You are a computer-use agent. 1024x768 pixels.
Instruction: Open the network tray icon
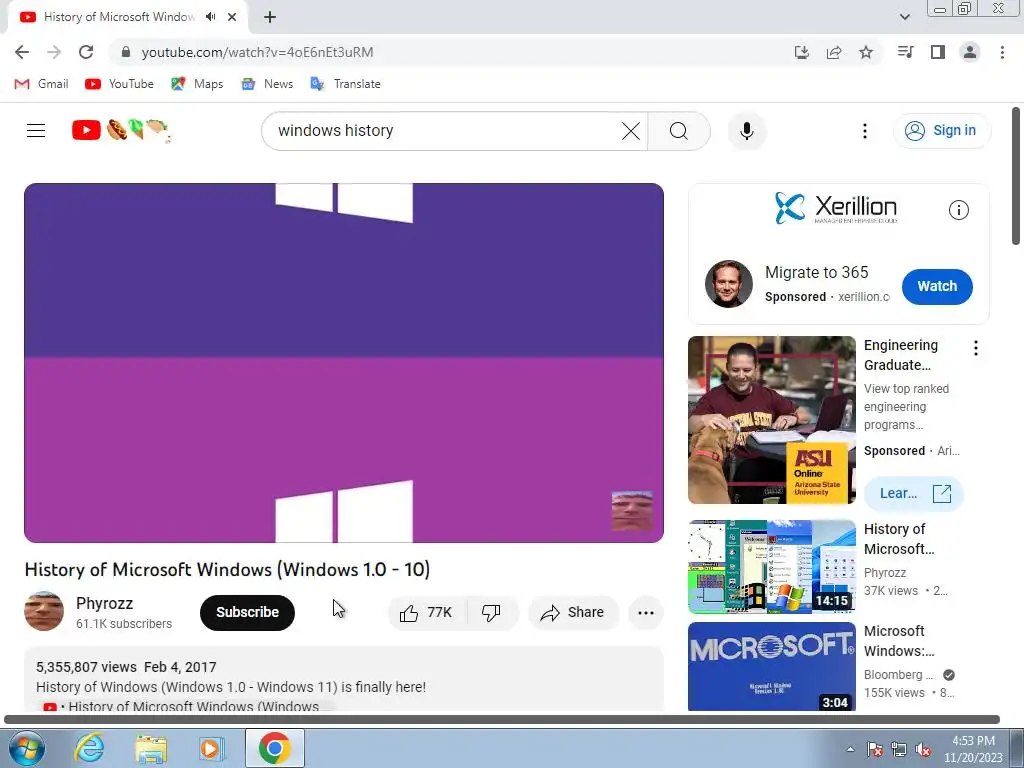[899, 749]
